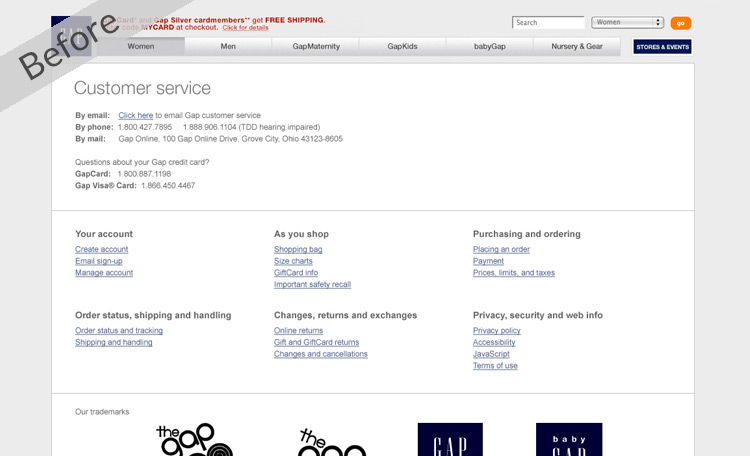Click the Customer service heading
750x456 pixels.
(x=142, y=88)
